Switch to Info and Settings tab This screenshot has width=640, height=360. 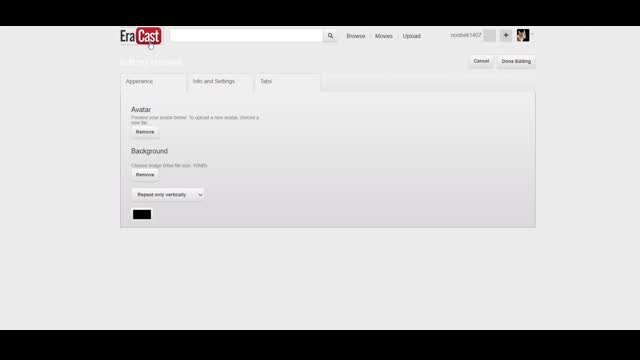pos(219,82)
